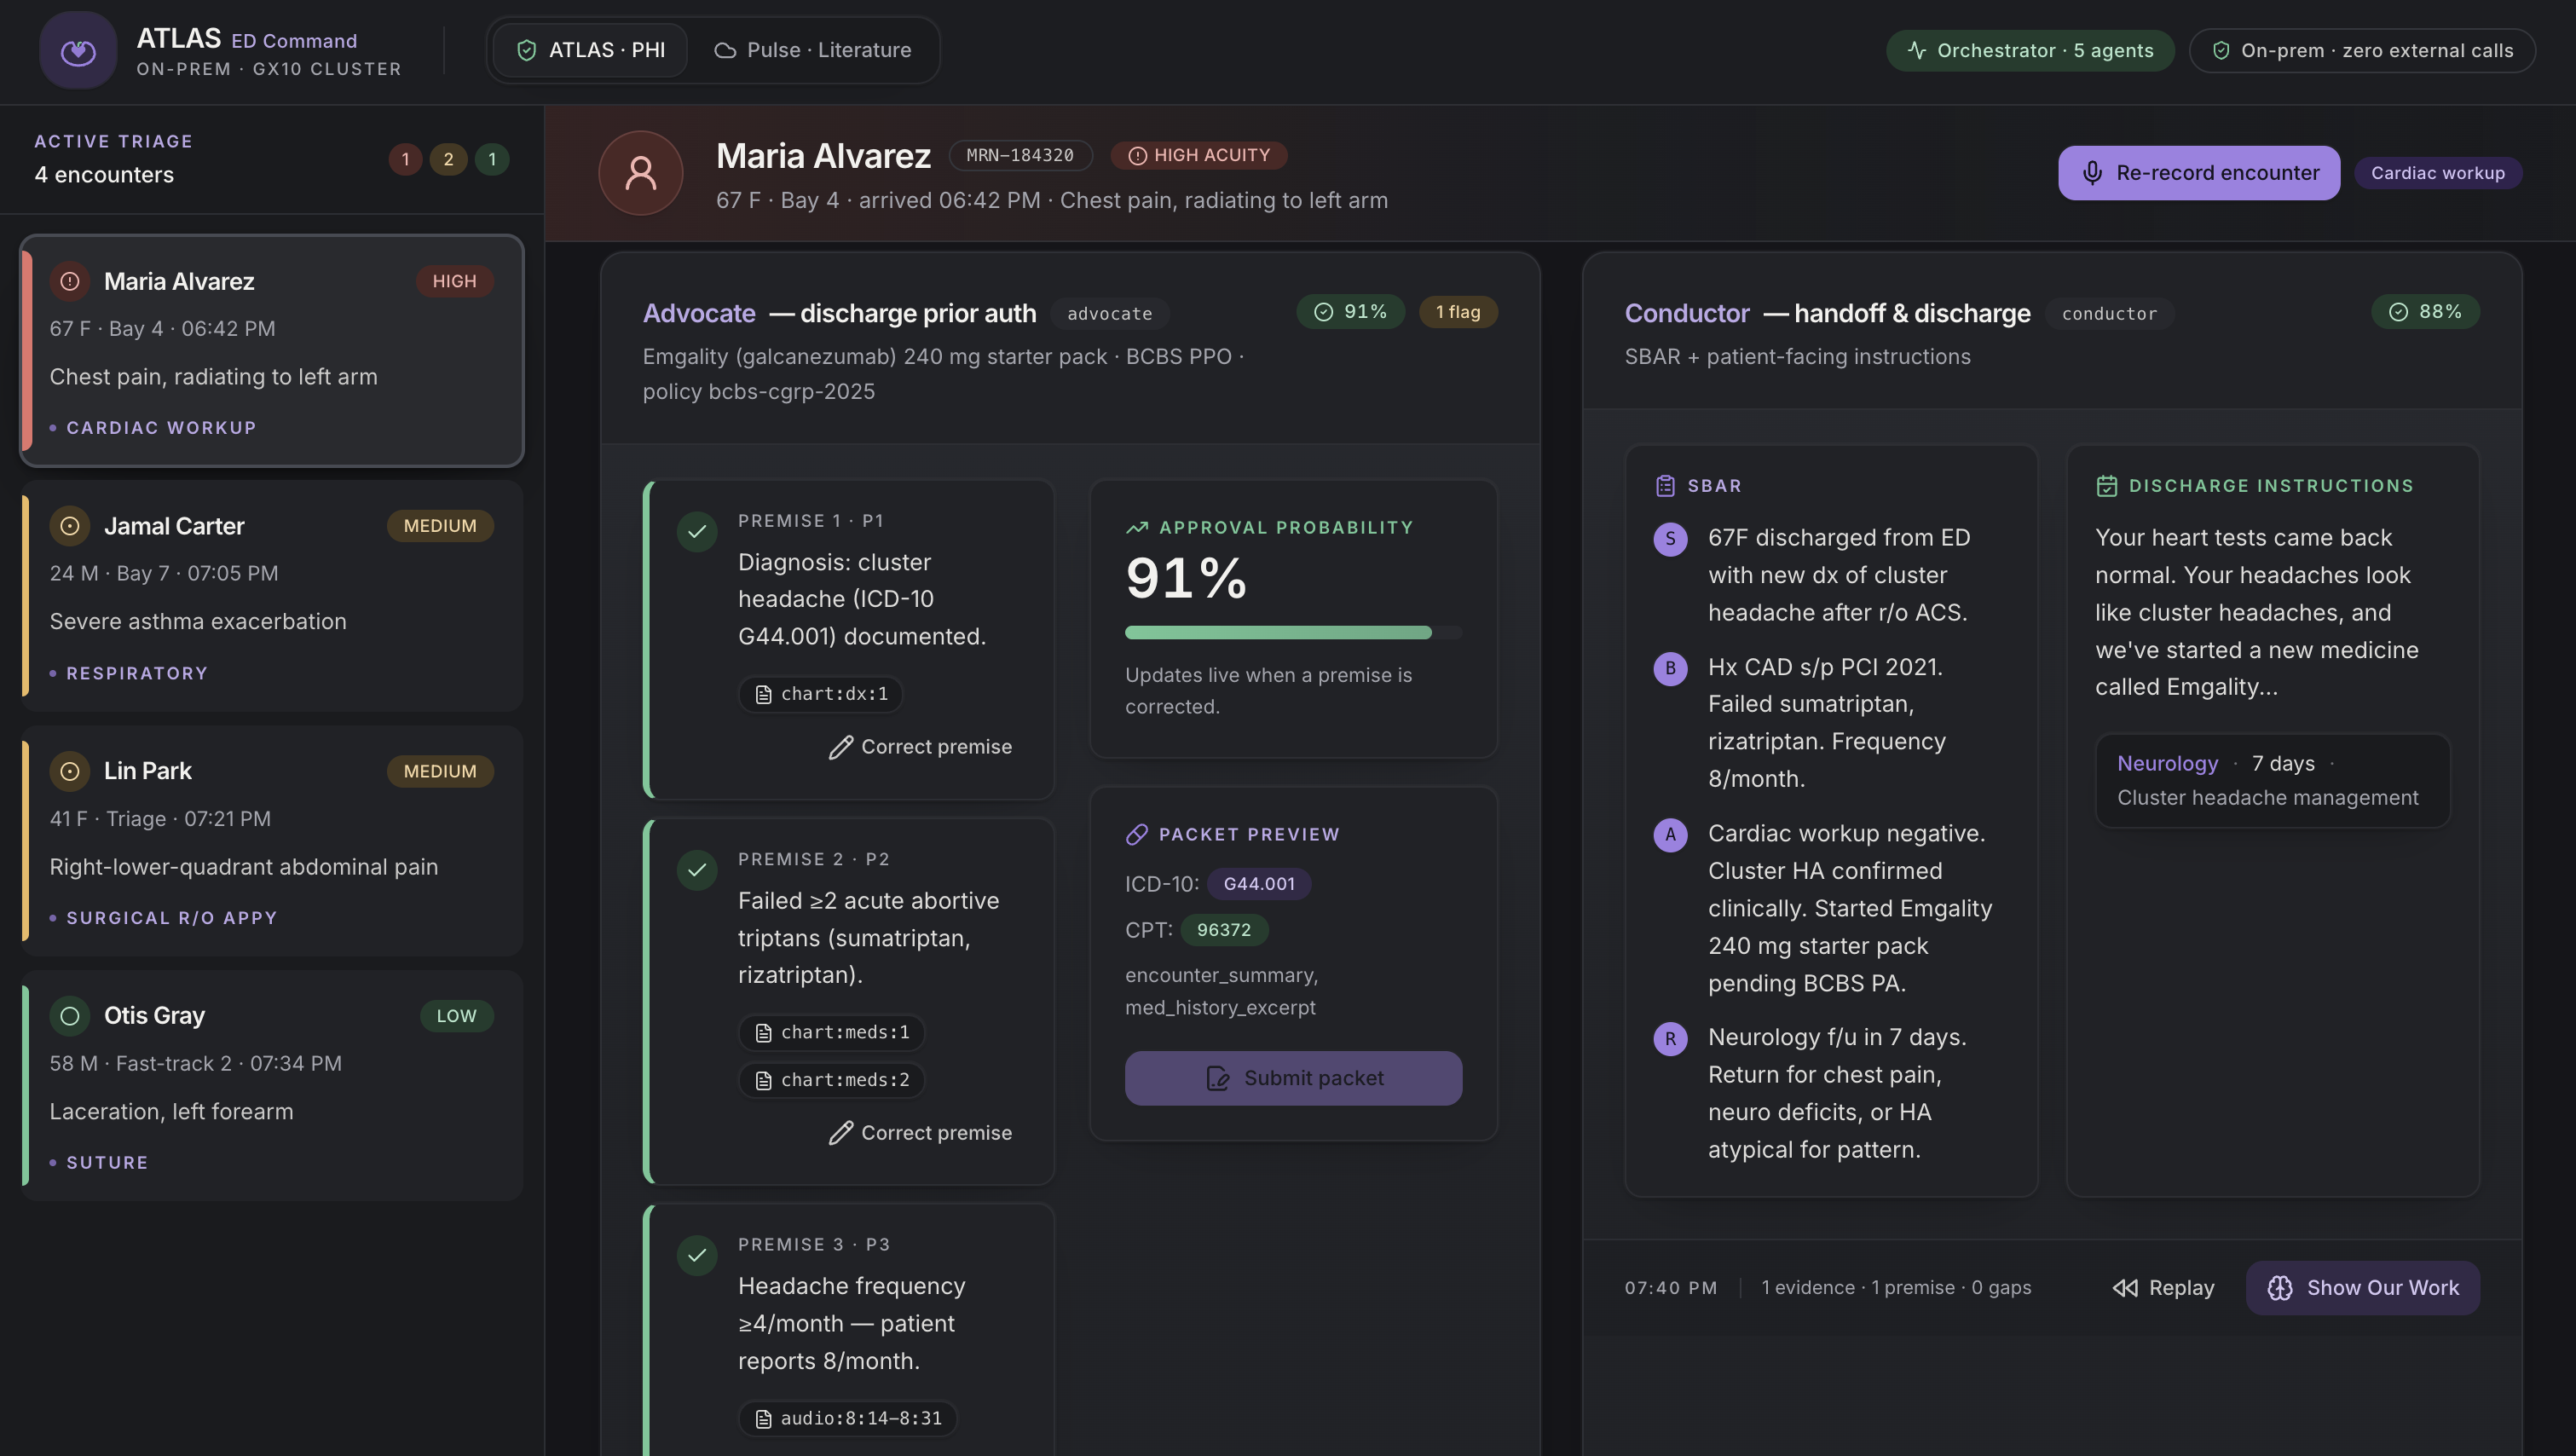Click the brain icon in Show Our Work
The image size is (2576, 1456).
coord(2279,1288)
